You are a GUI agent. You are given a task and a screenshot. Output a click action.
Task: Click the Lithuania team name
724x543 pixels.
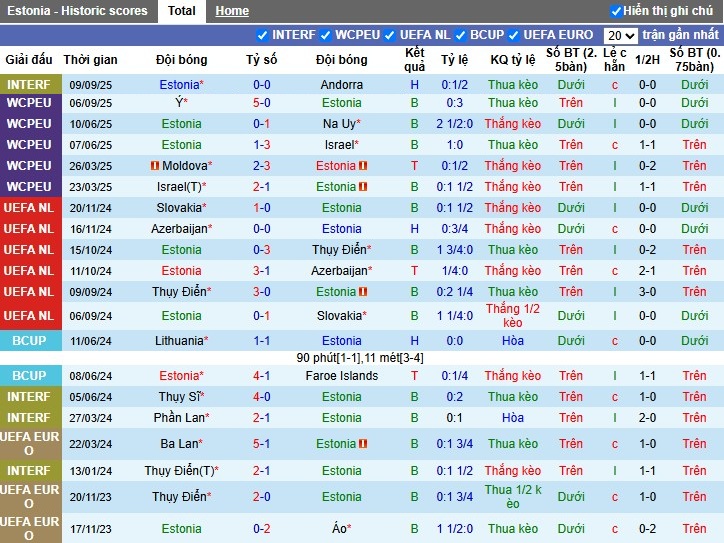(181, 341)
